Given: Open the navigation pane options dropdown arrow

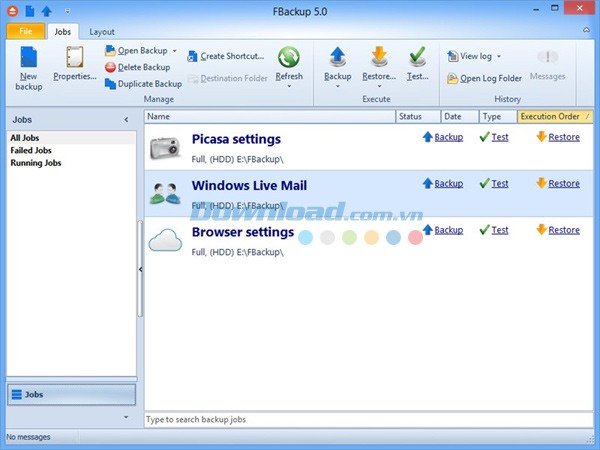Looking at the screenshot, I should click(x=126, y=417).
